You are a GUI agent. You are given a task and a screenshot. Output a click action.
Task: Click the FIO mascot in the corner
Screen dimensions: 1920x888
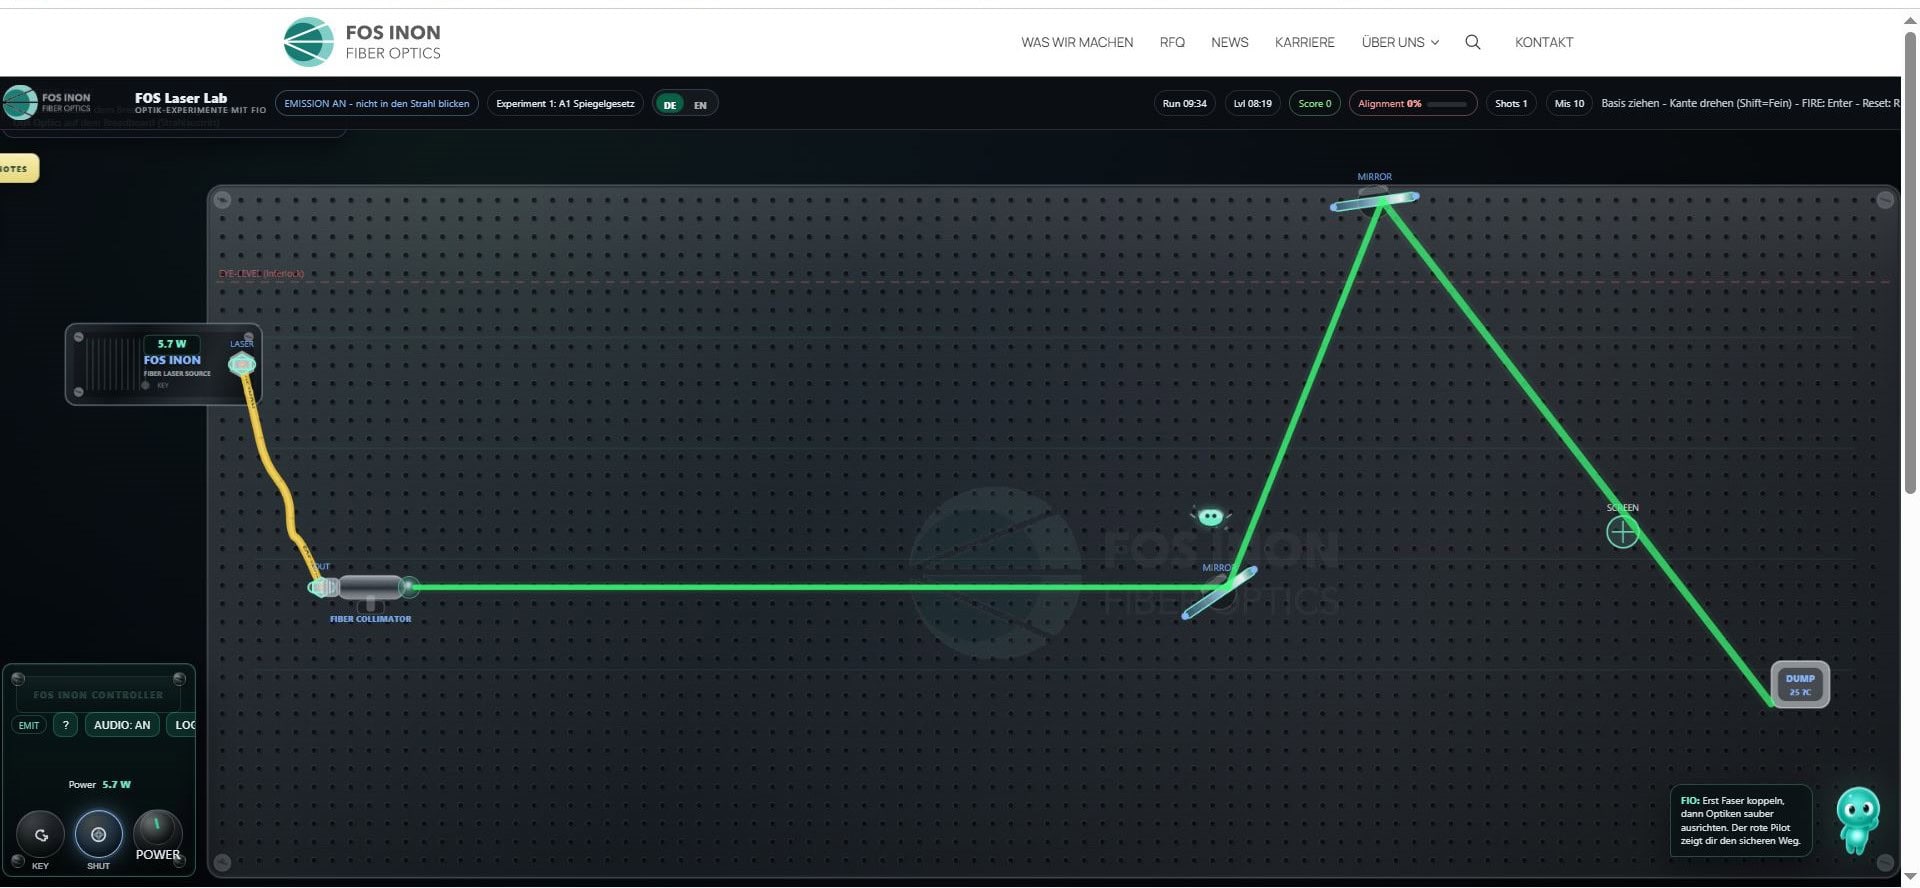(1858, 820)
